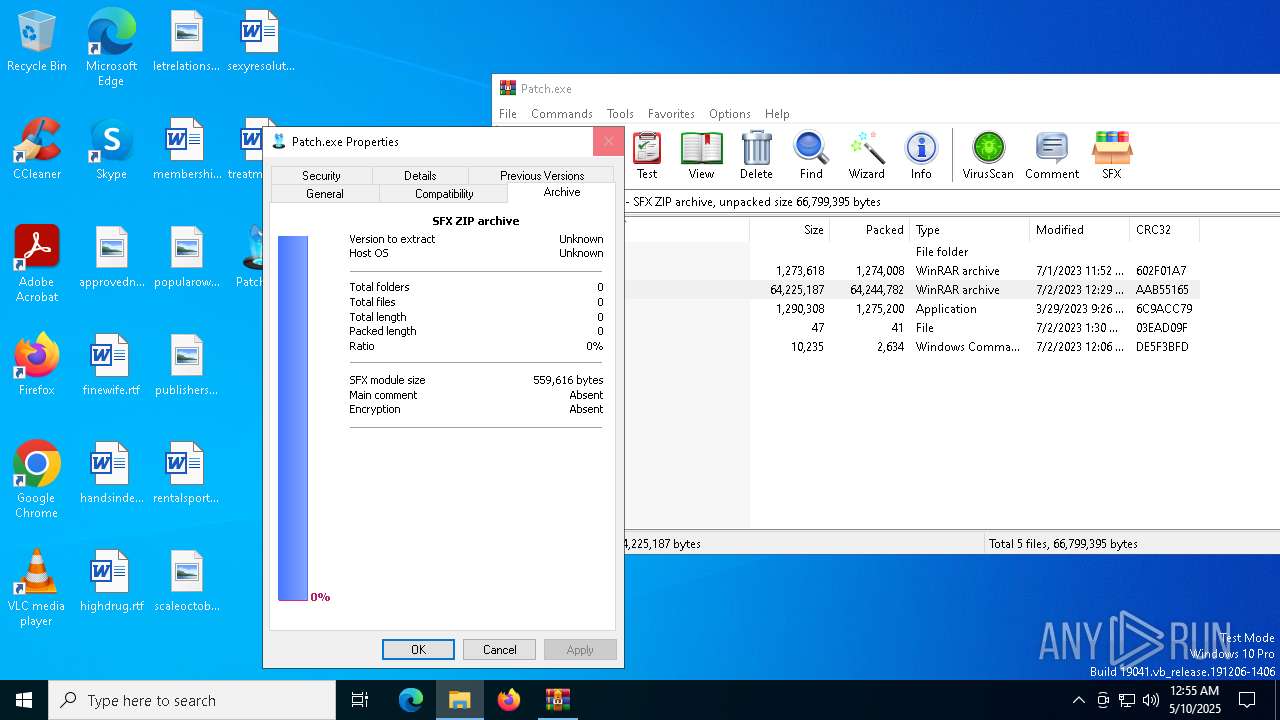Open Skype desktop shortcut

(x=111, y=150)
